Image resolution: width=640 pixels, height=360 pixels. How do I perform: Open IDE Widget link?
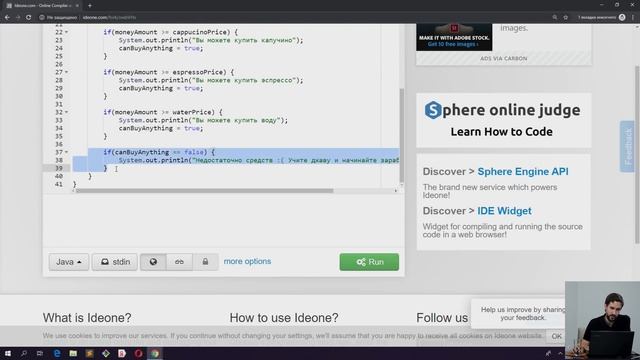504,211
